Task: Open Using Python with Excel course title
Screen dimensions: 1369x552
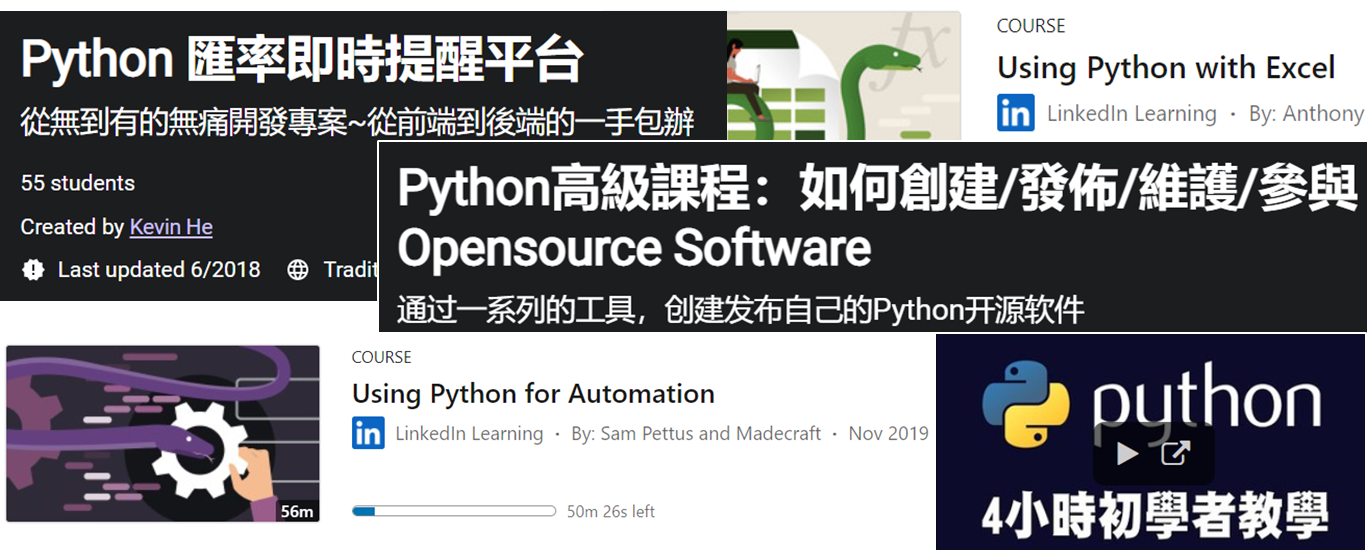Action: coord(1166,68)
